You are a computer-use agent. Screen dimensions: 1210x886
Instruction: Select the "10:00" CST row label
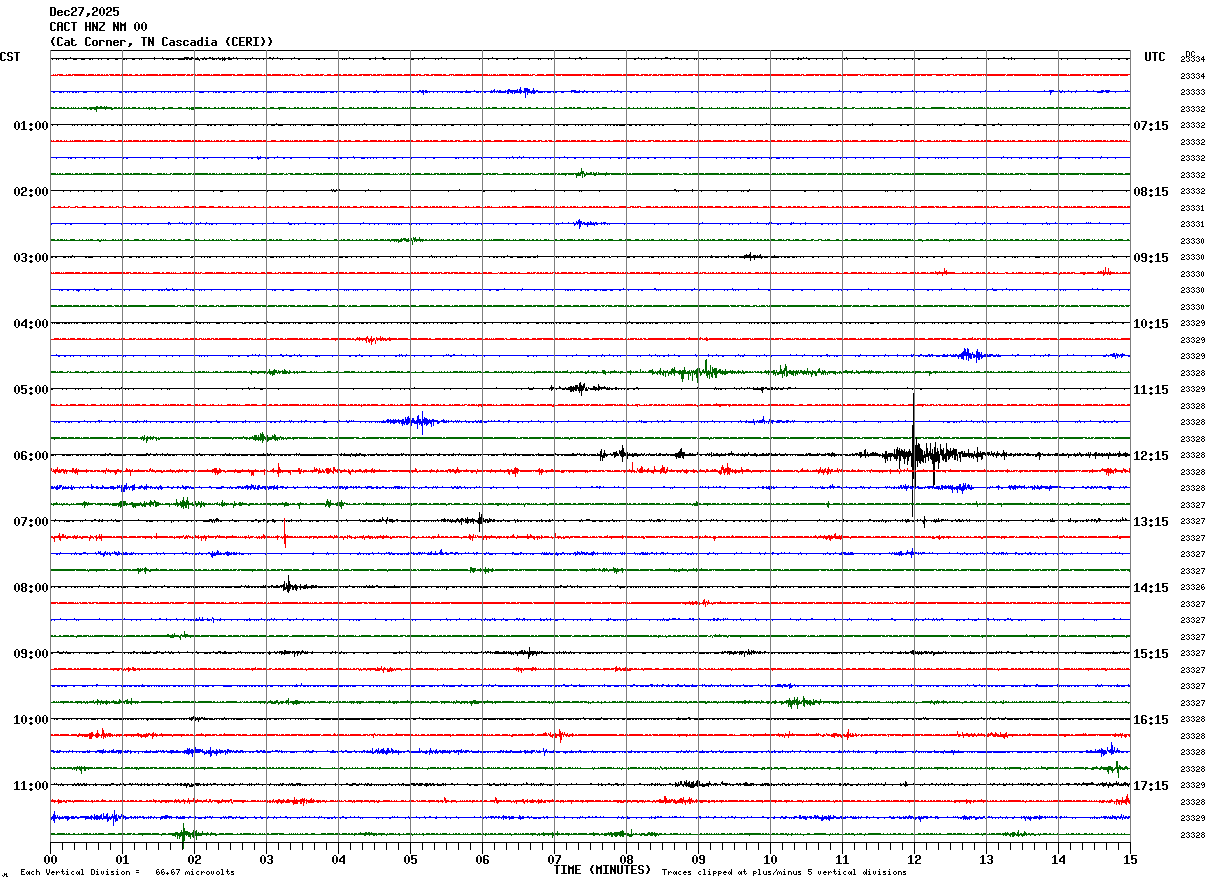point(31,720)
